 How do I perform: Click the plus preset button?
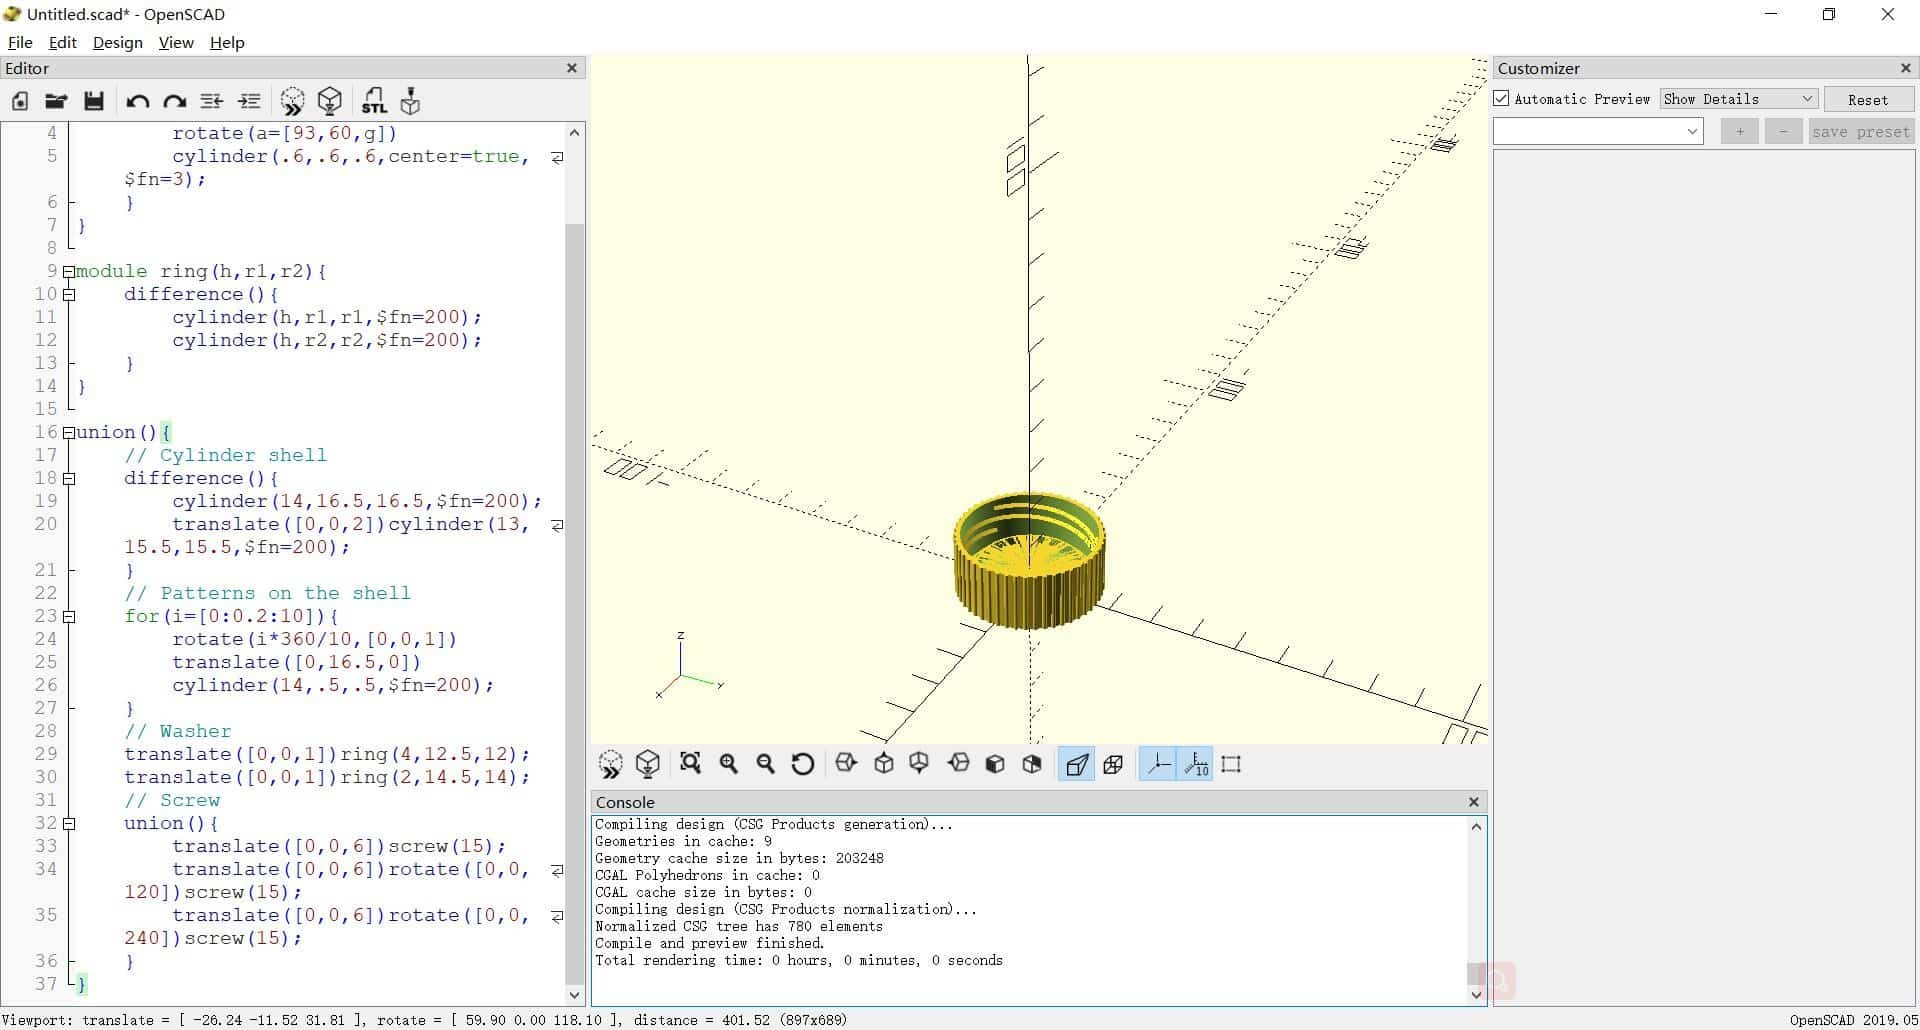click(x=1740, y=131)
